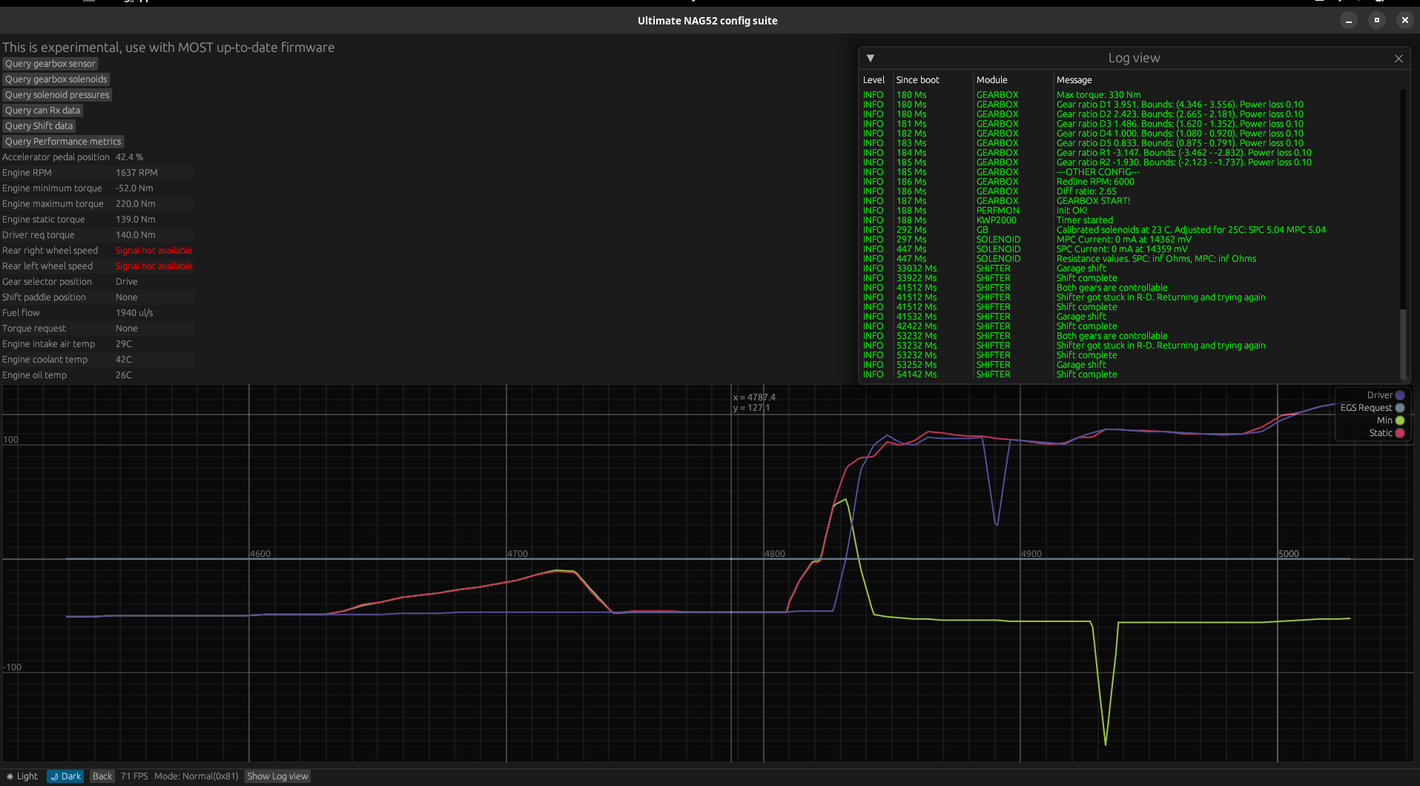Close the Log view panel
Screen dimensions: 1420x786
pyautogui.click(x=1398, y=58)
